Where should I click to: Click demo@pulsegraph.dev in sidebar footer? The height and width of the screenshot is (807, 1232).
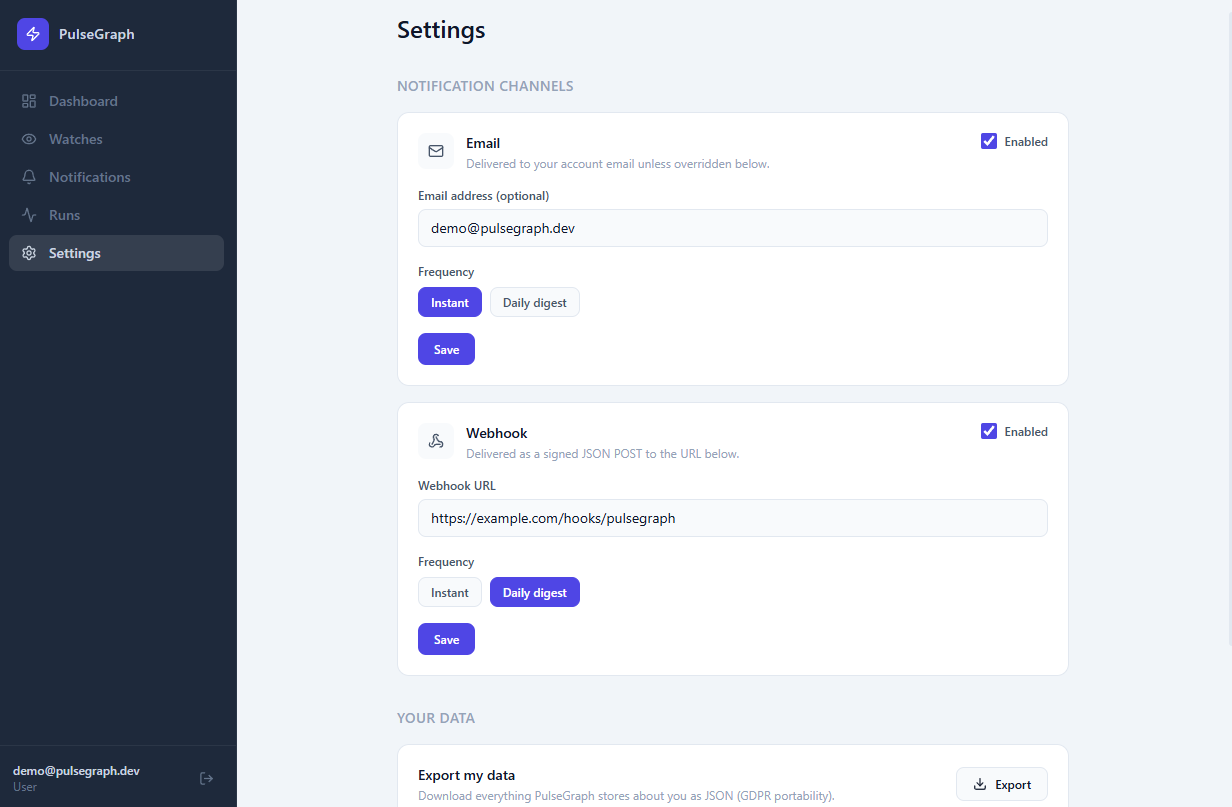click(x=76, y=771)
